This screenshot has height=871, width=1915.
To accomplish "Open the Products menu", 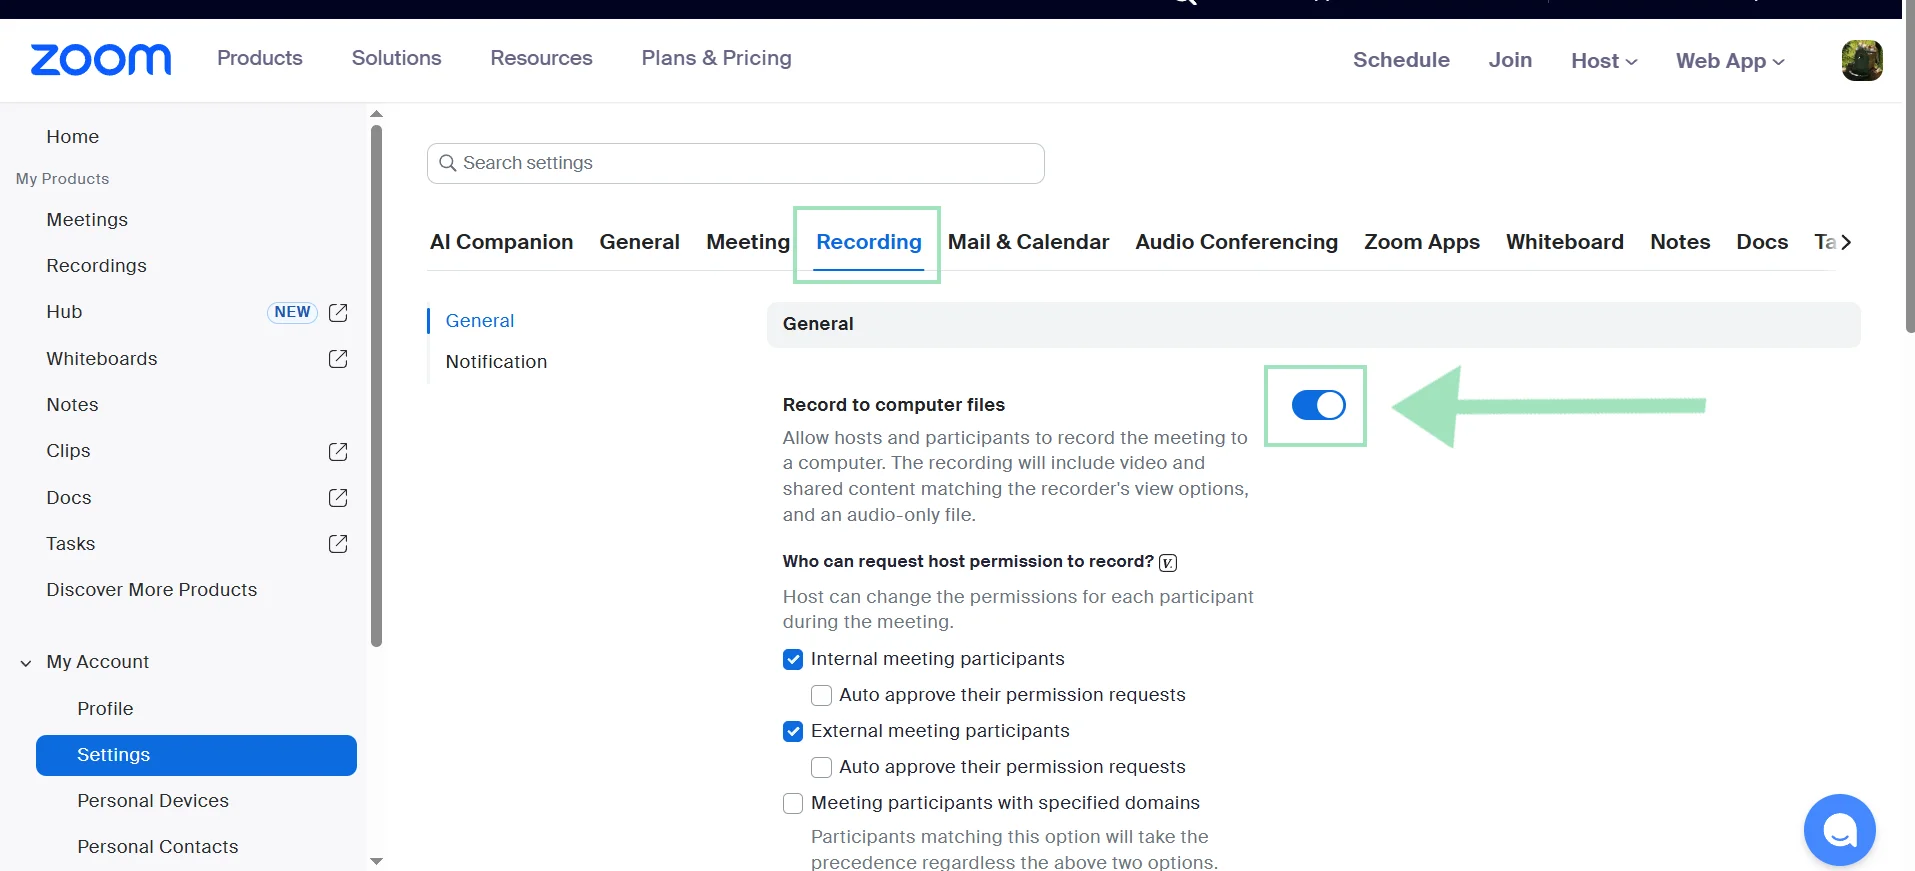I will pyautogui.click(x=260, y=58).
